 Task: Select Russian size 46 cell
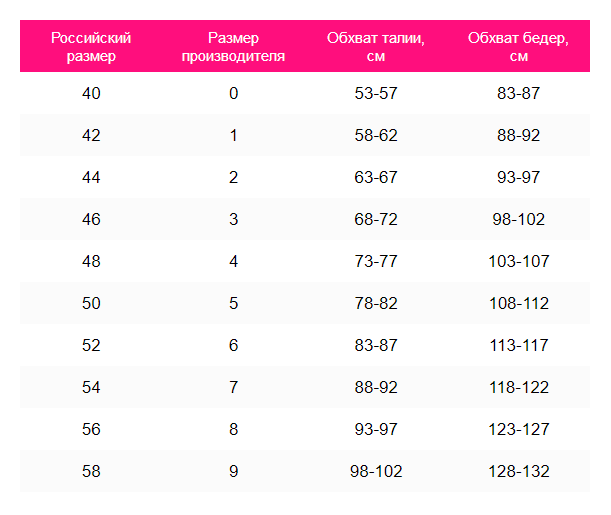pyautogui.click(x=91, y=219)
